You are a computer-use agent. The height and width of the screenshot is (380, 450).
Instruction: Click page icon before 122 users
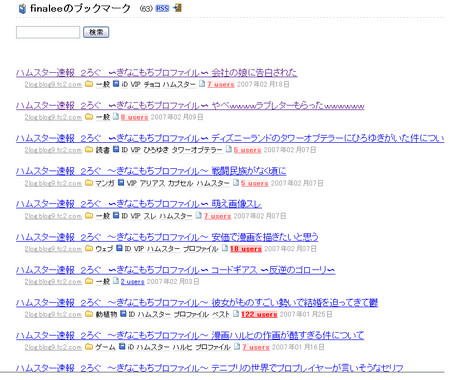coord(236,314)
